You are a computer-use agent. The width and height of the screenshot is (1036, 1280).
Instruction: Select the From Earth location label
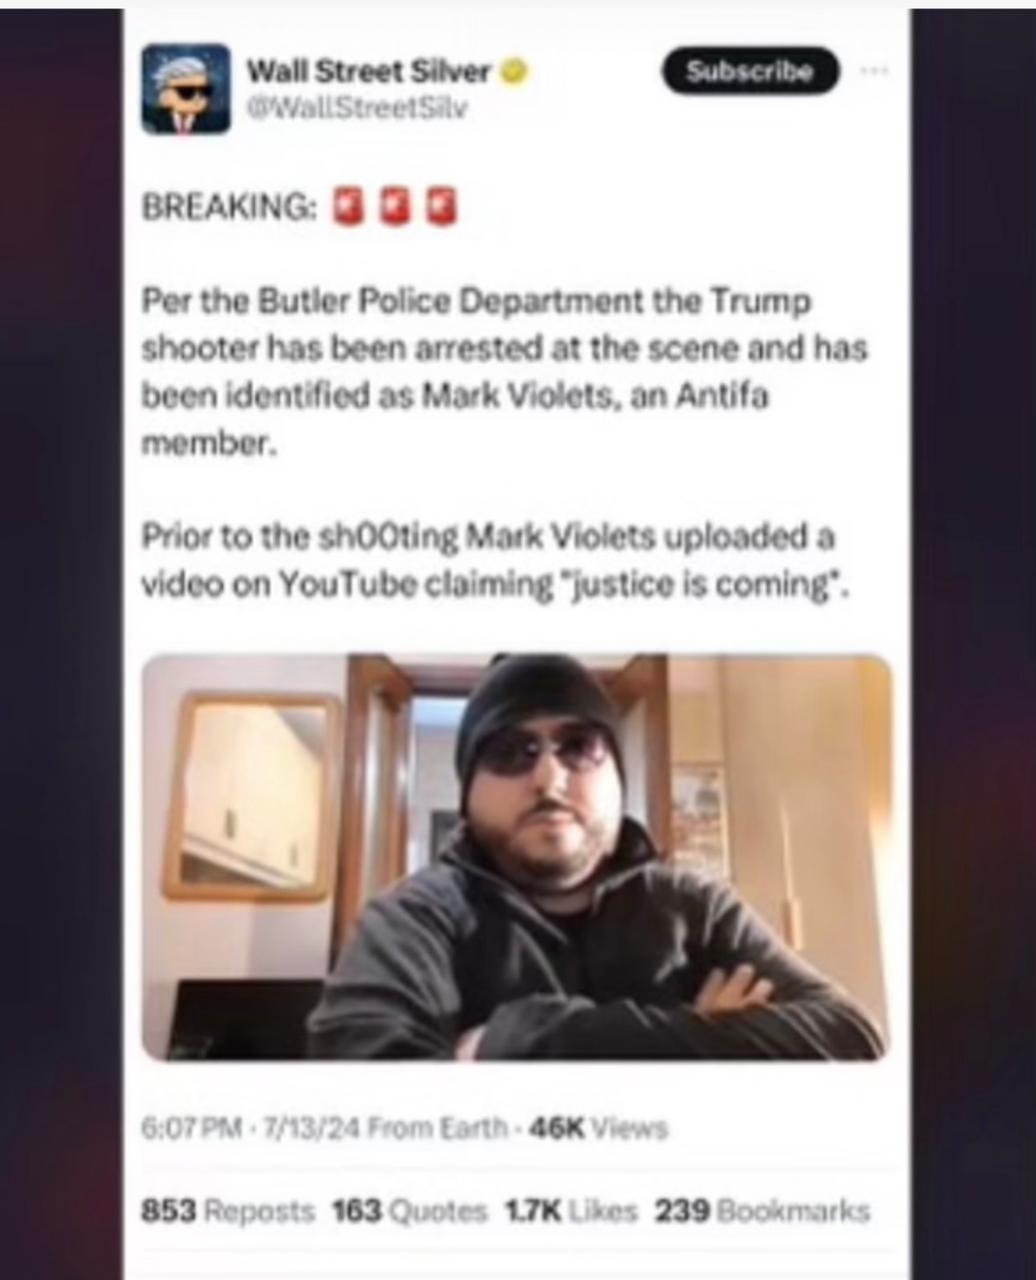(x=437, y=1129)
